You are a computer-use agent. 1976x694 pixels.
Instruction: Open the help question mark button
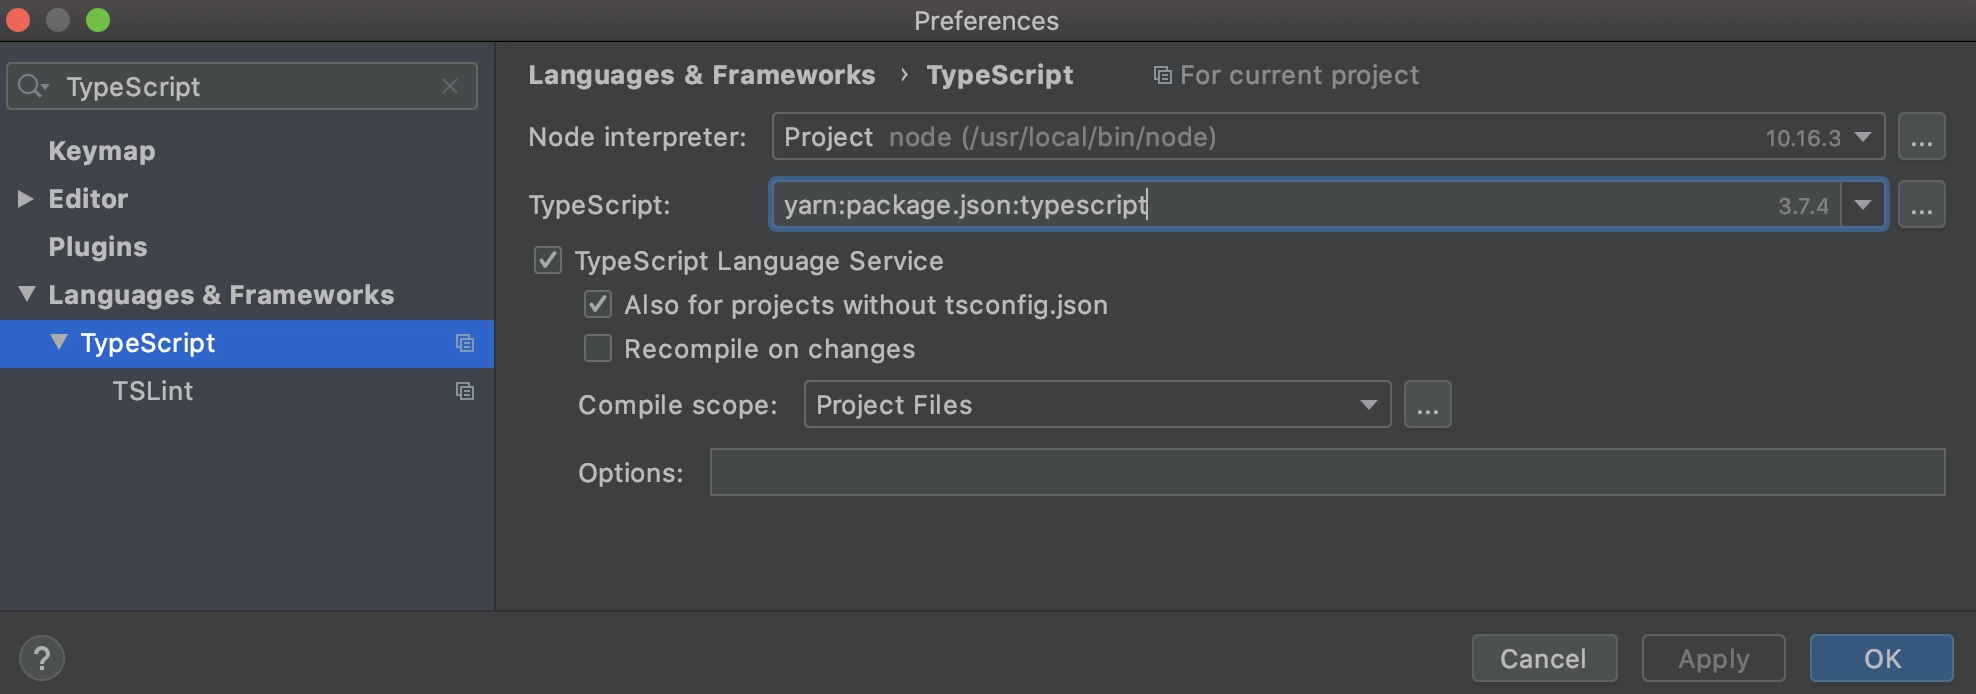(x=42, y=658)
